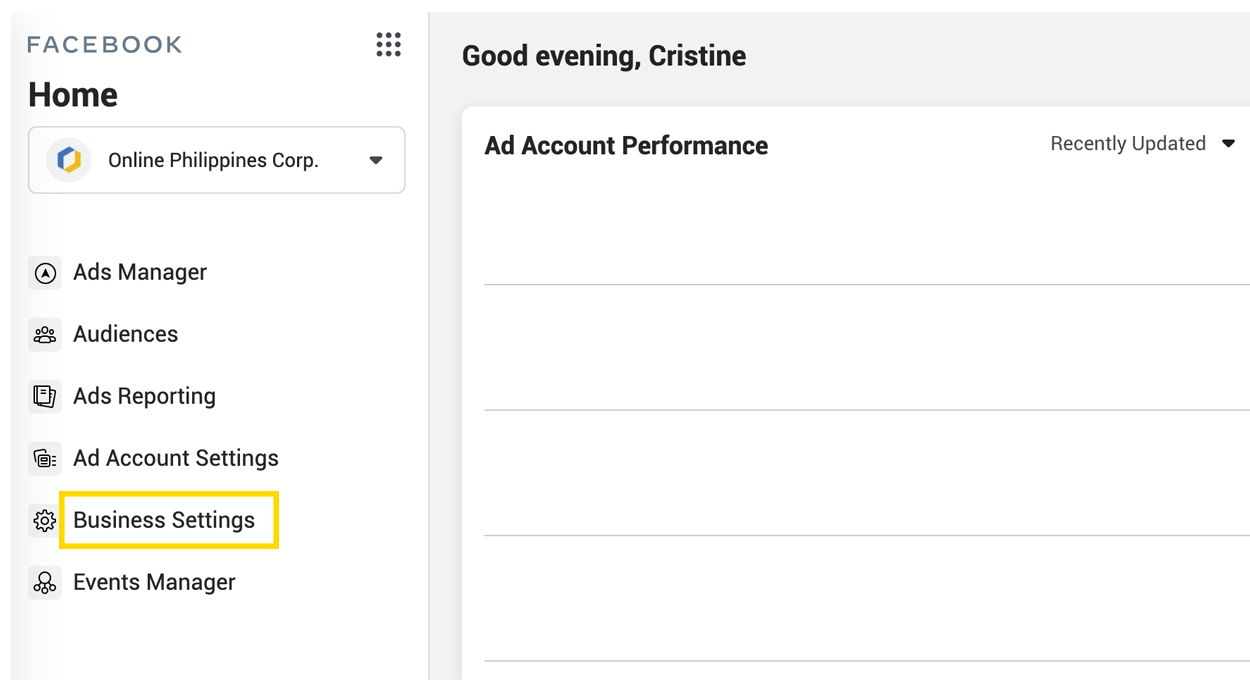Expand the Online Philippines Corp. account dropdown
The image size is (1250, 694).
217,160
